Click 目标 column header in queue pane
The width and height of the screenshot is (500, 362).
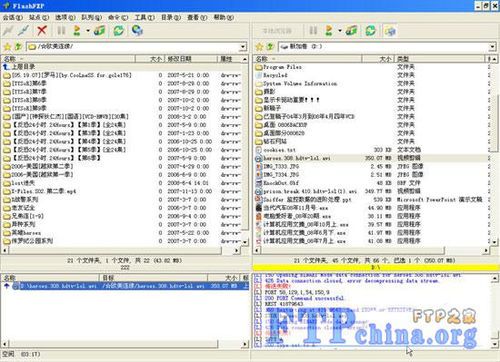pos(153,278)
